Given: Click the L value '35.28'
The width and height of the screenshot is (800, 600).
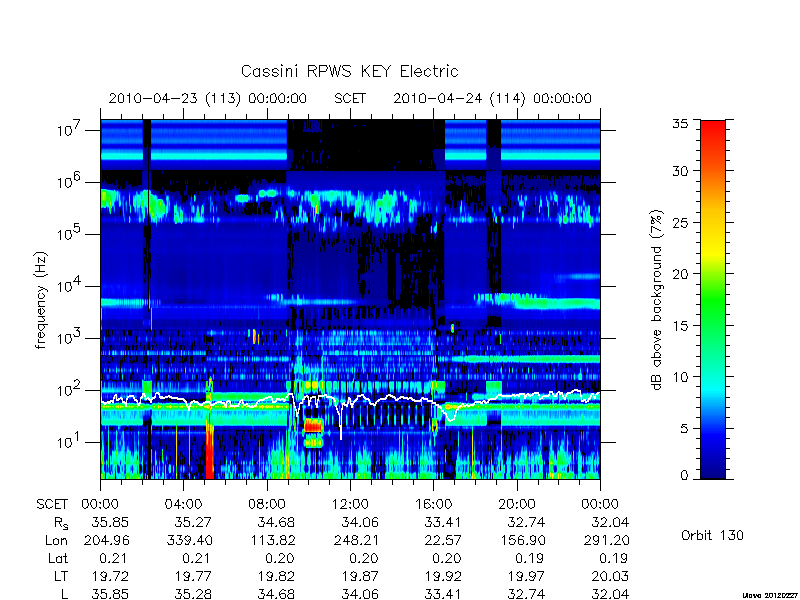Looking at the screenshot, I should pos(193,594).
